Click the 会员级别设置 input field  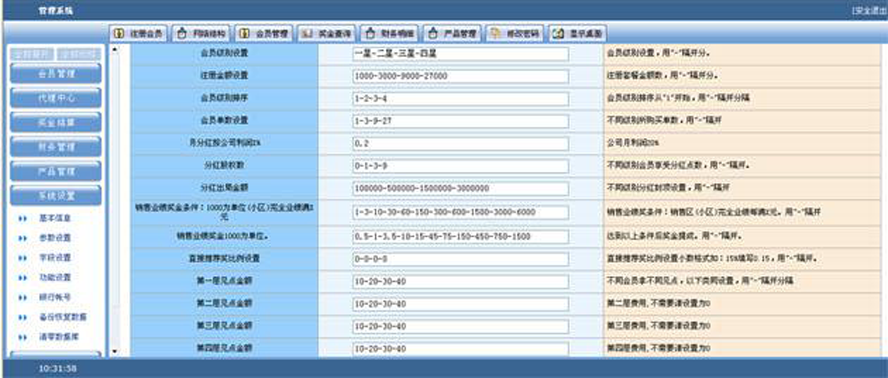tap(460, 54)
